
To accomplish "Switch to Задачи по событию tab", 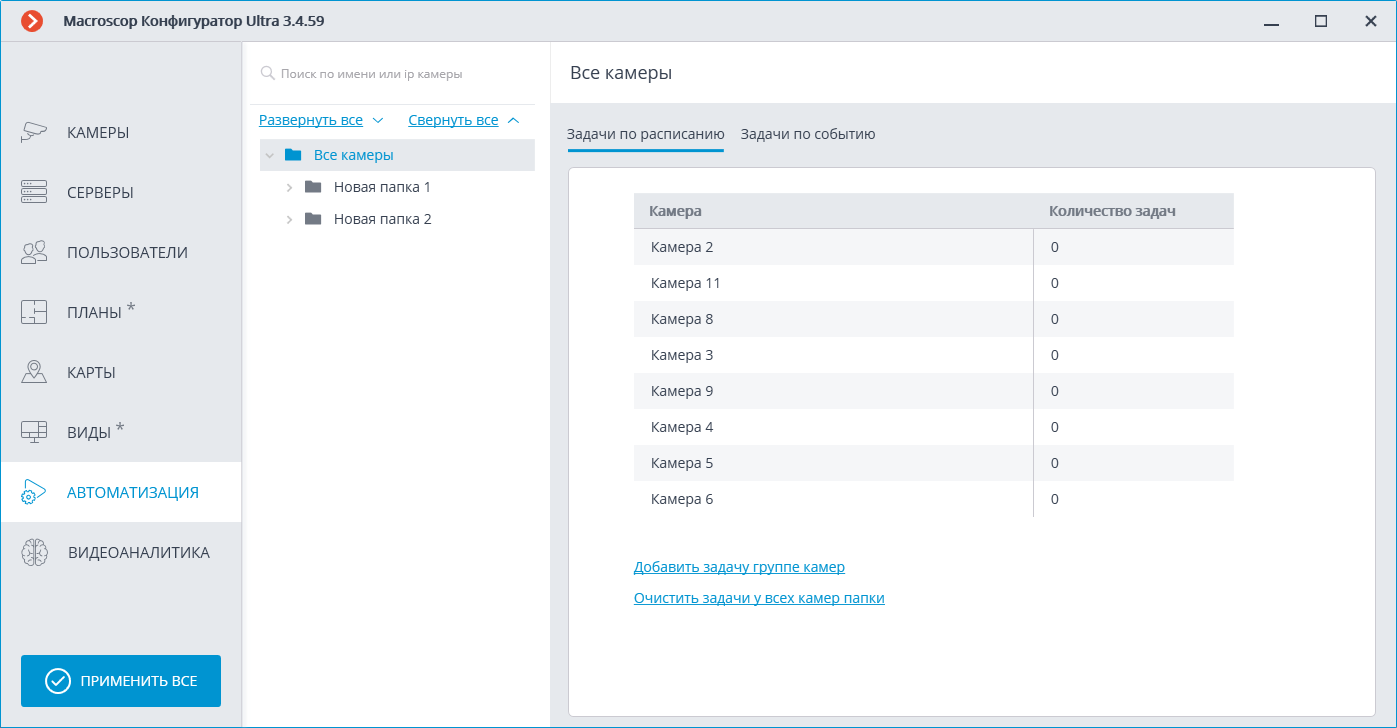I will point(808,134).
